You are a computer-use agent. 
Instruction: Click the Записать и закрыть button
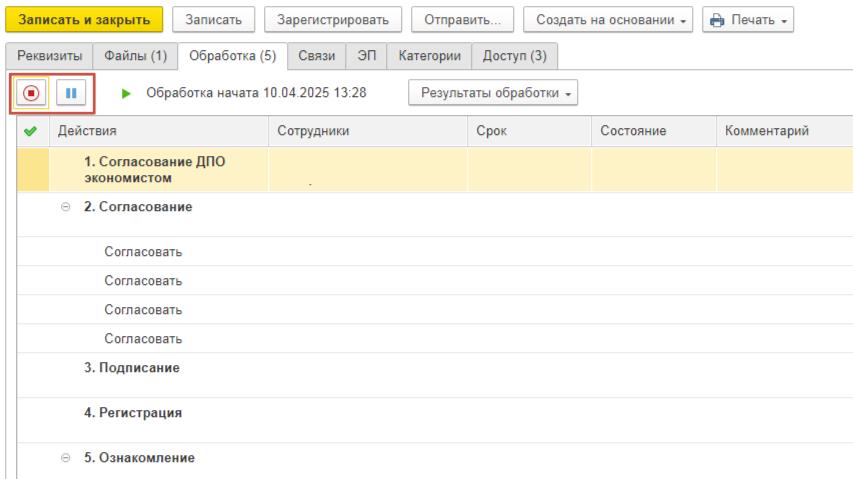(84, 20)
